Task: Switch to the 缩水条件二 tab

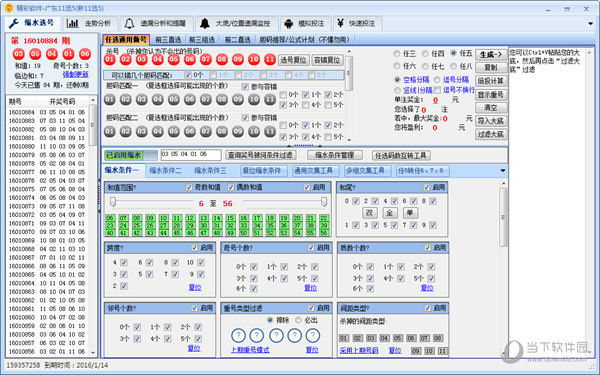Action: click(x=165, y=171)
